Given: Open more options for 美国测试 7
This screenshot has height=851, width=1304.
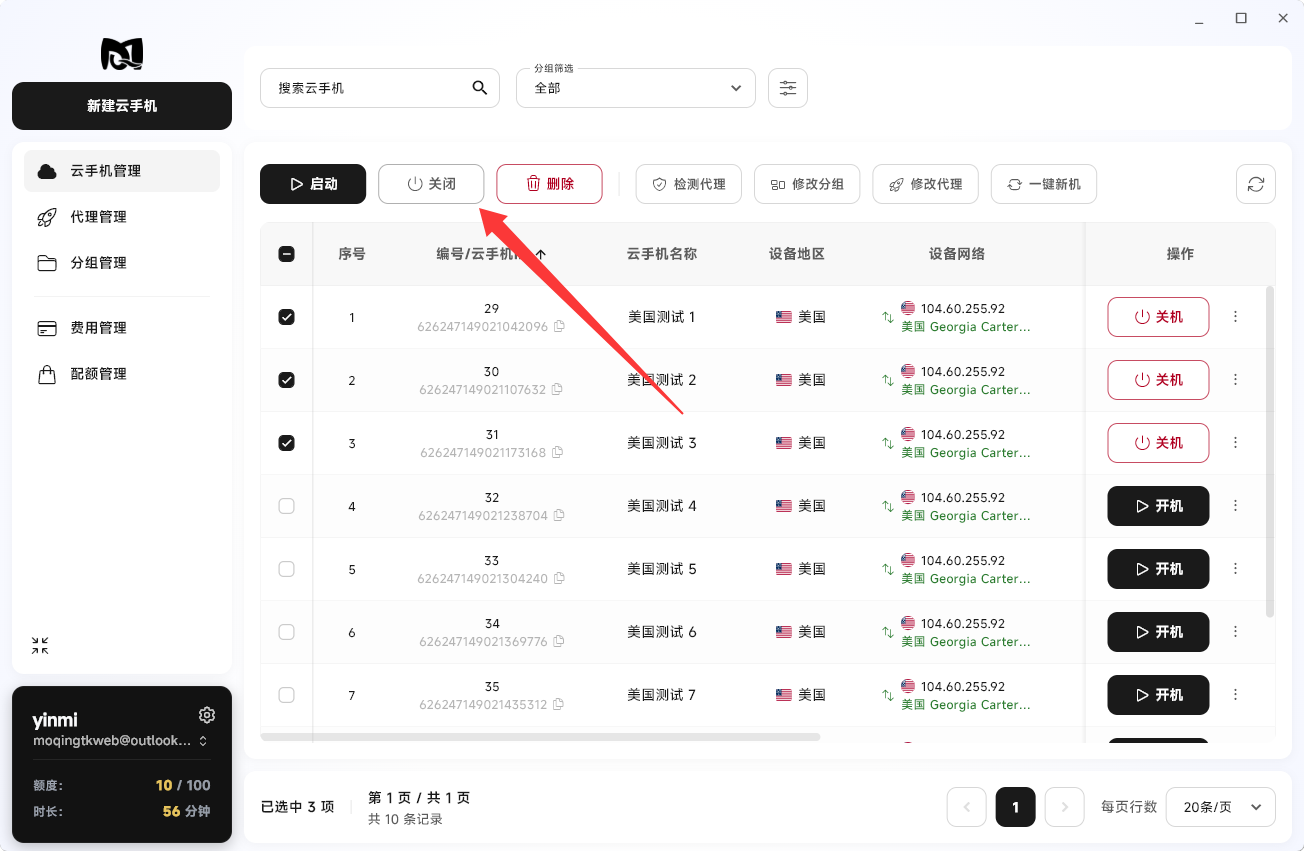Looking at the screenshot, I should 1235,695.
